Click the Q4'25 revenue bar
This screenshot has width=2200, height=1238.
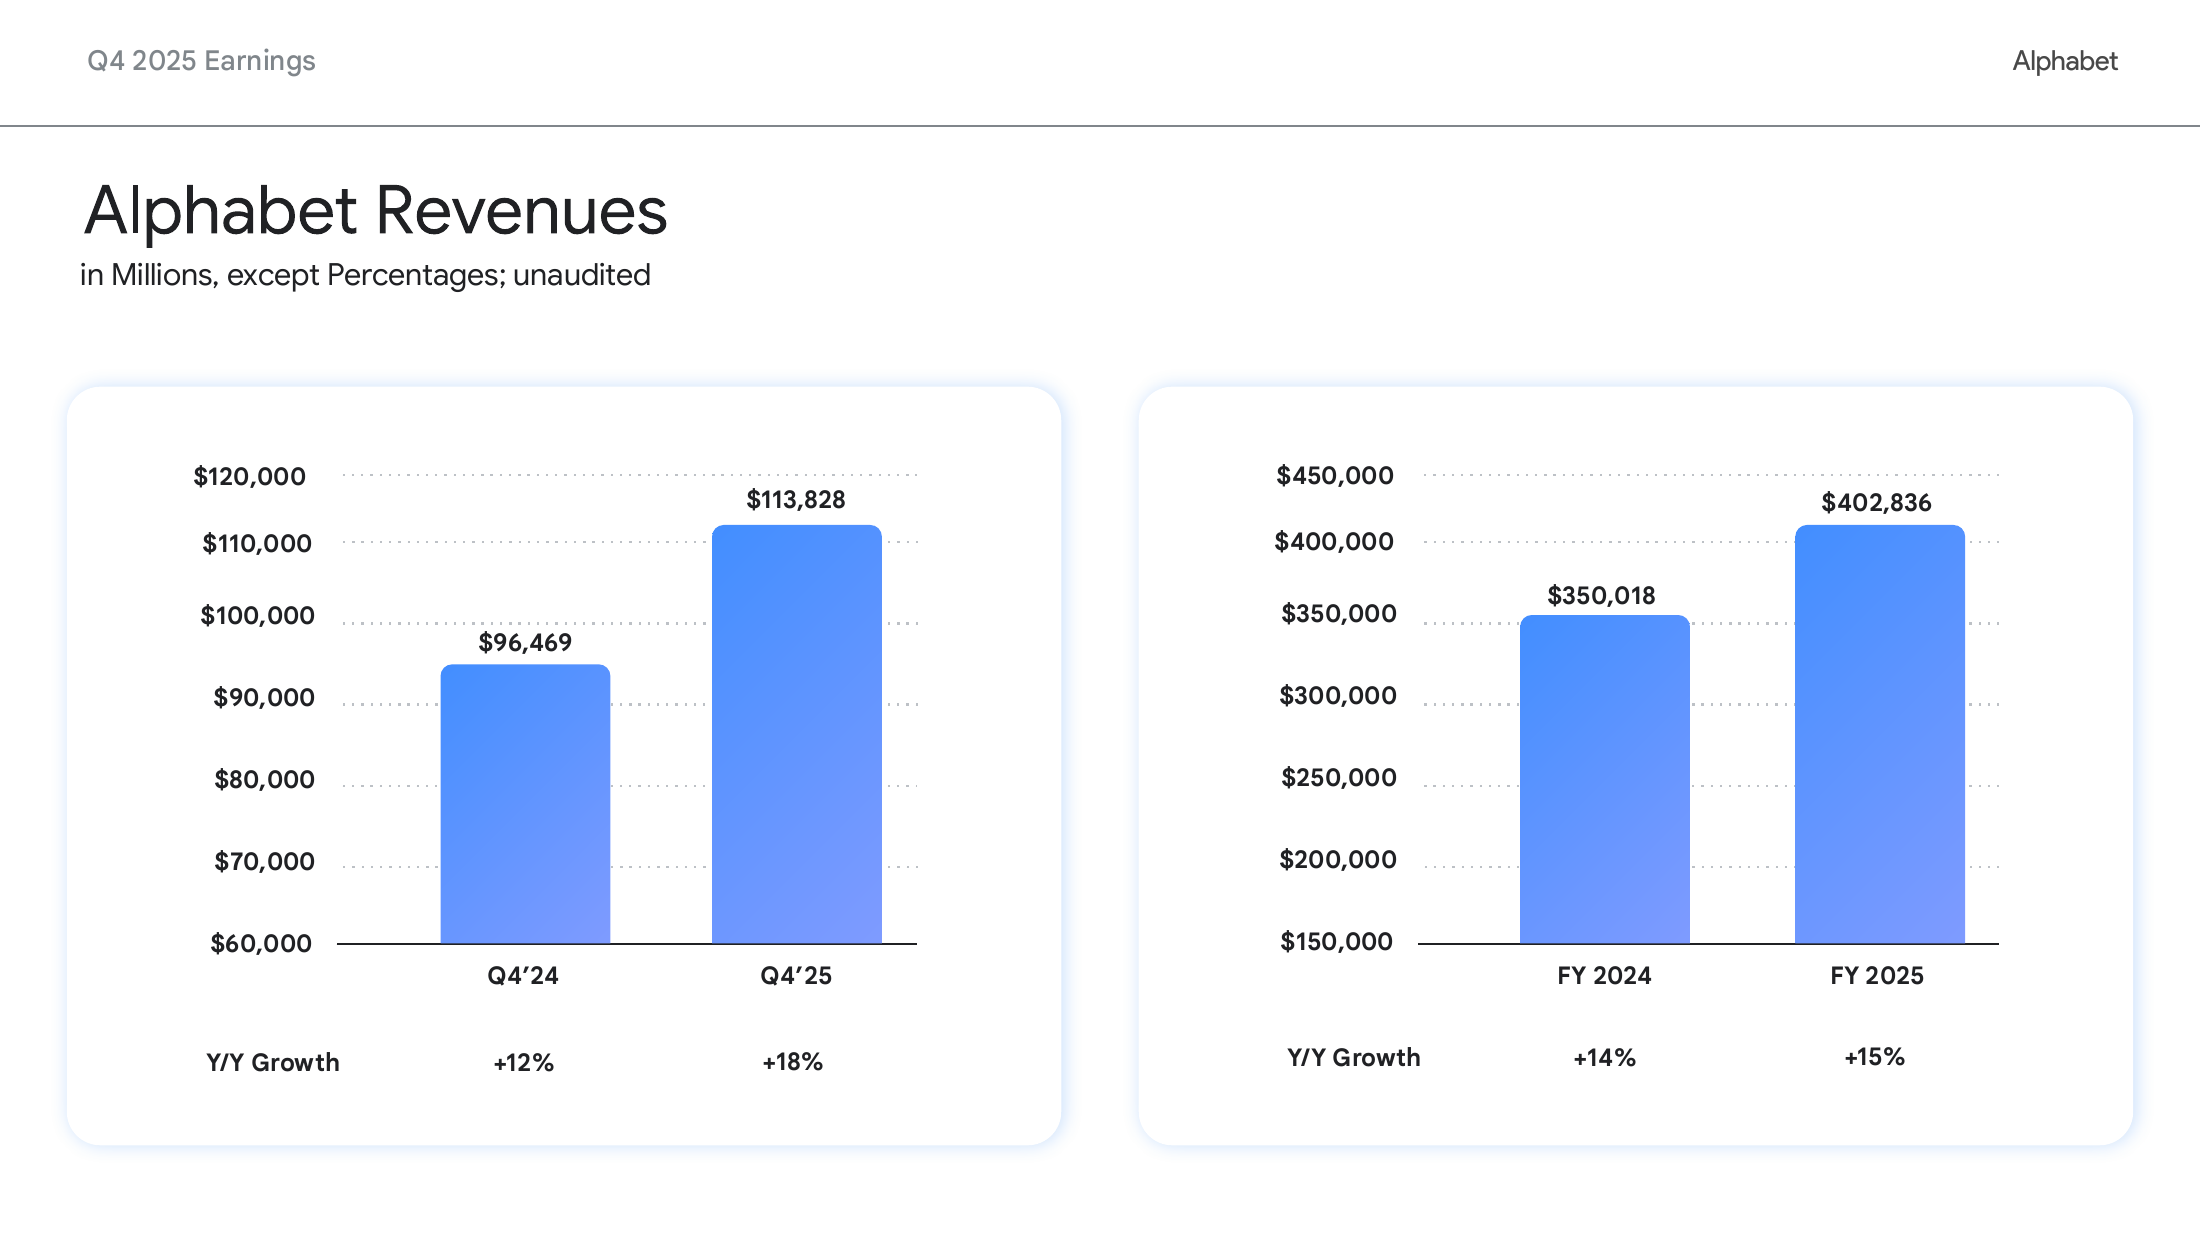[796, 735]
